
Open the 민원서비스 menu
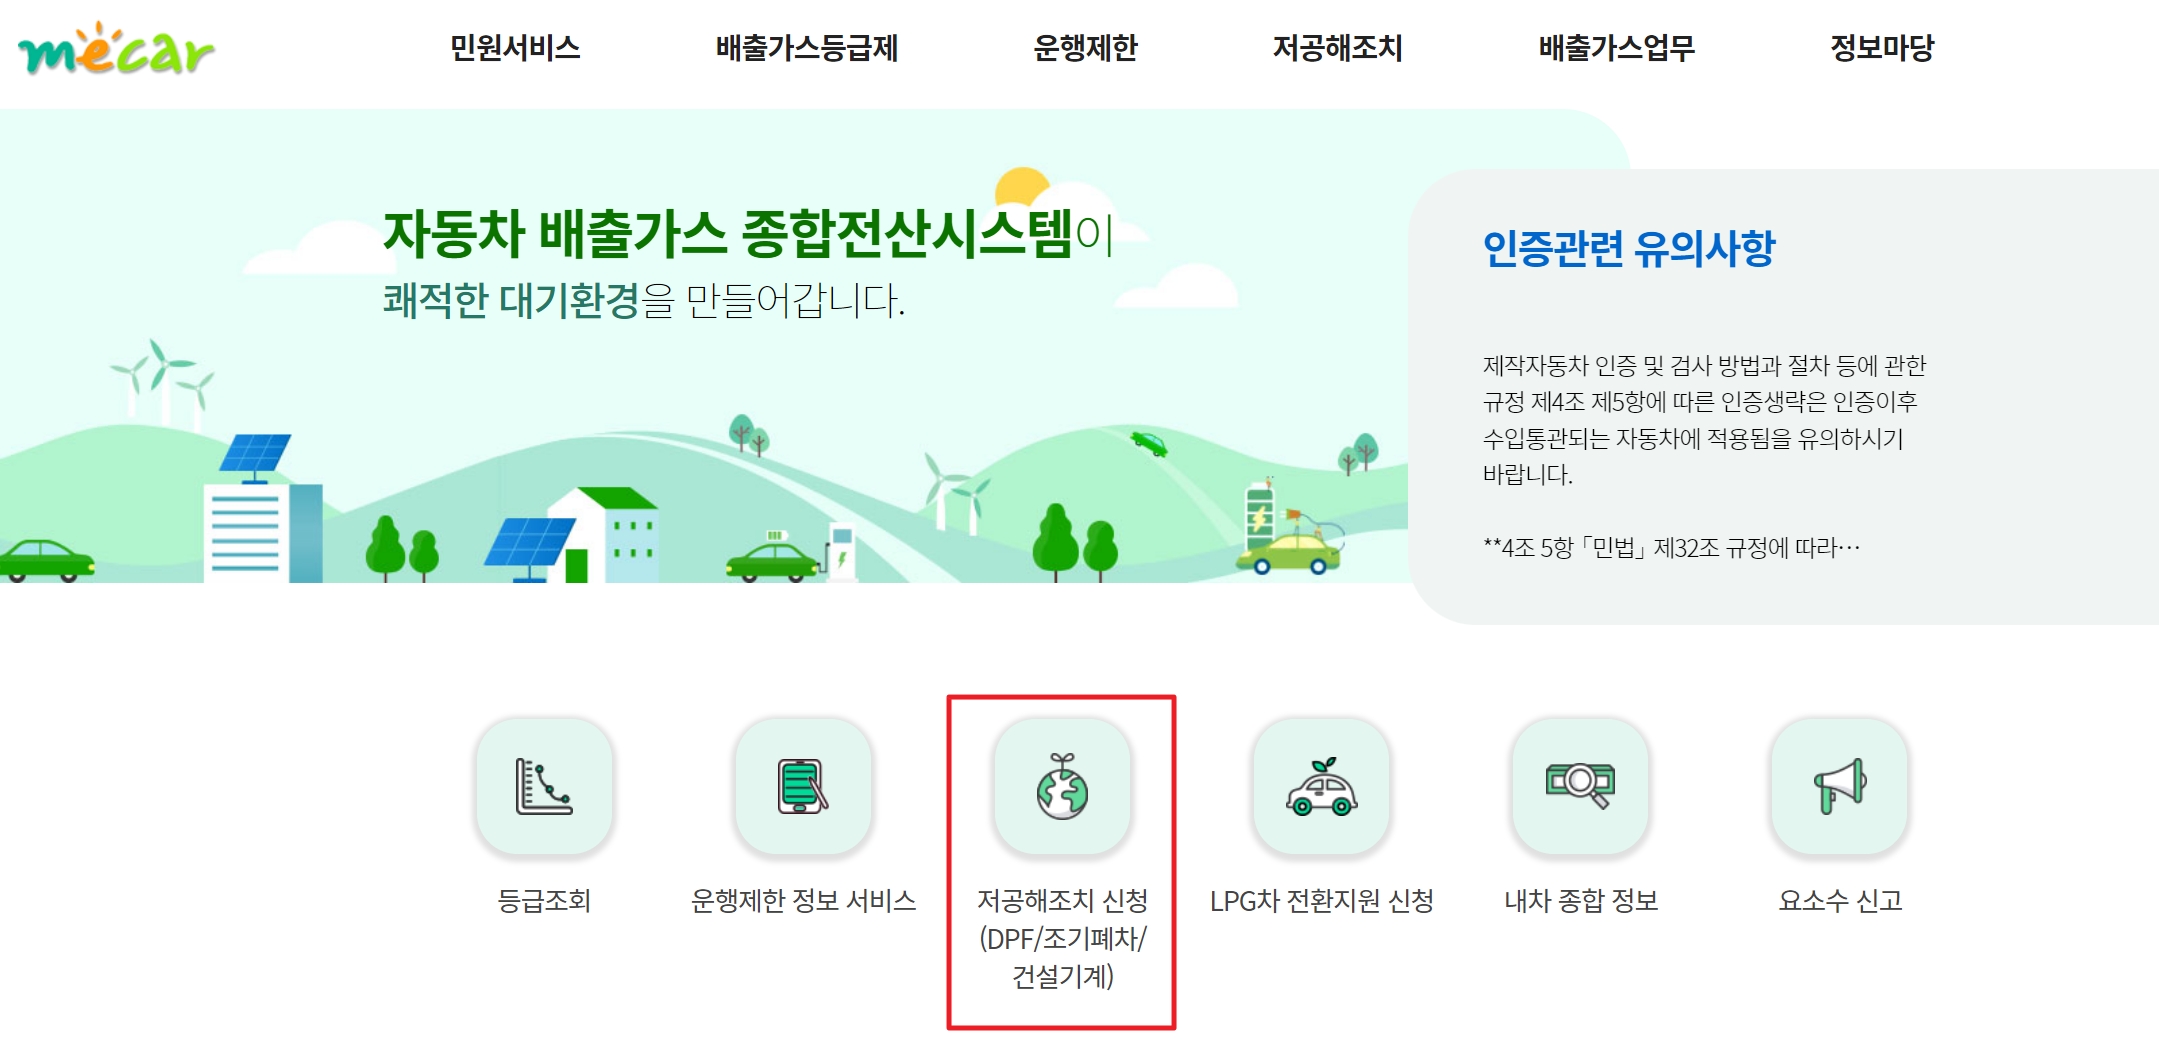click(515, 48)
